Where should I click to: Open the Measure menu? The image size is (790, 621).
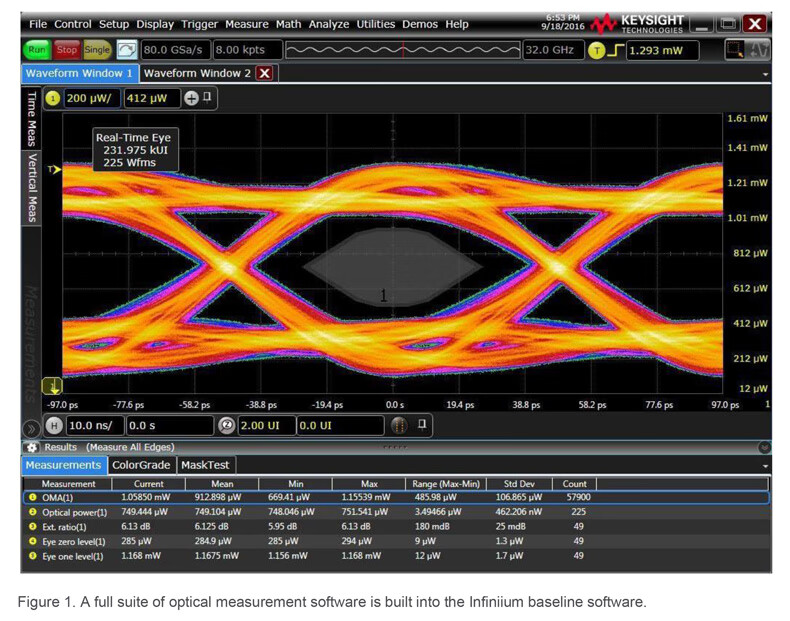pyautogui.click(x=246, y=24)
